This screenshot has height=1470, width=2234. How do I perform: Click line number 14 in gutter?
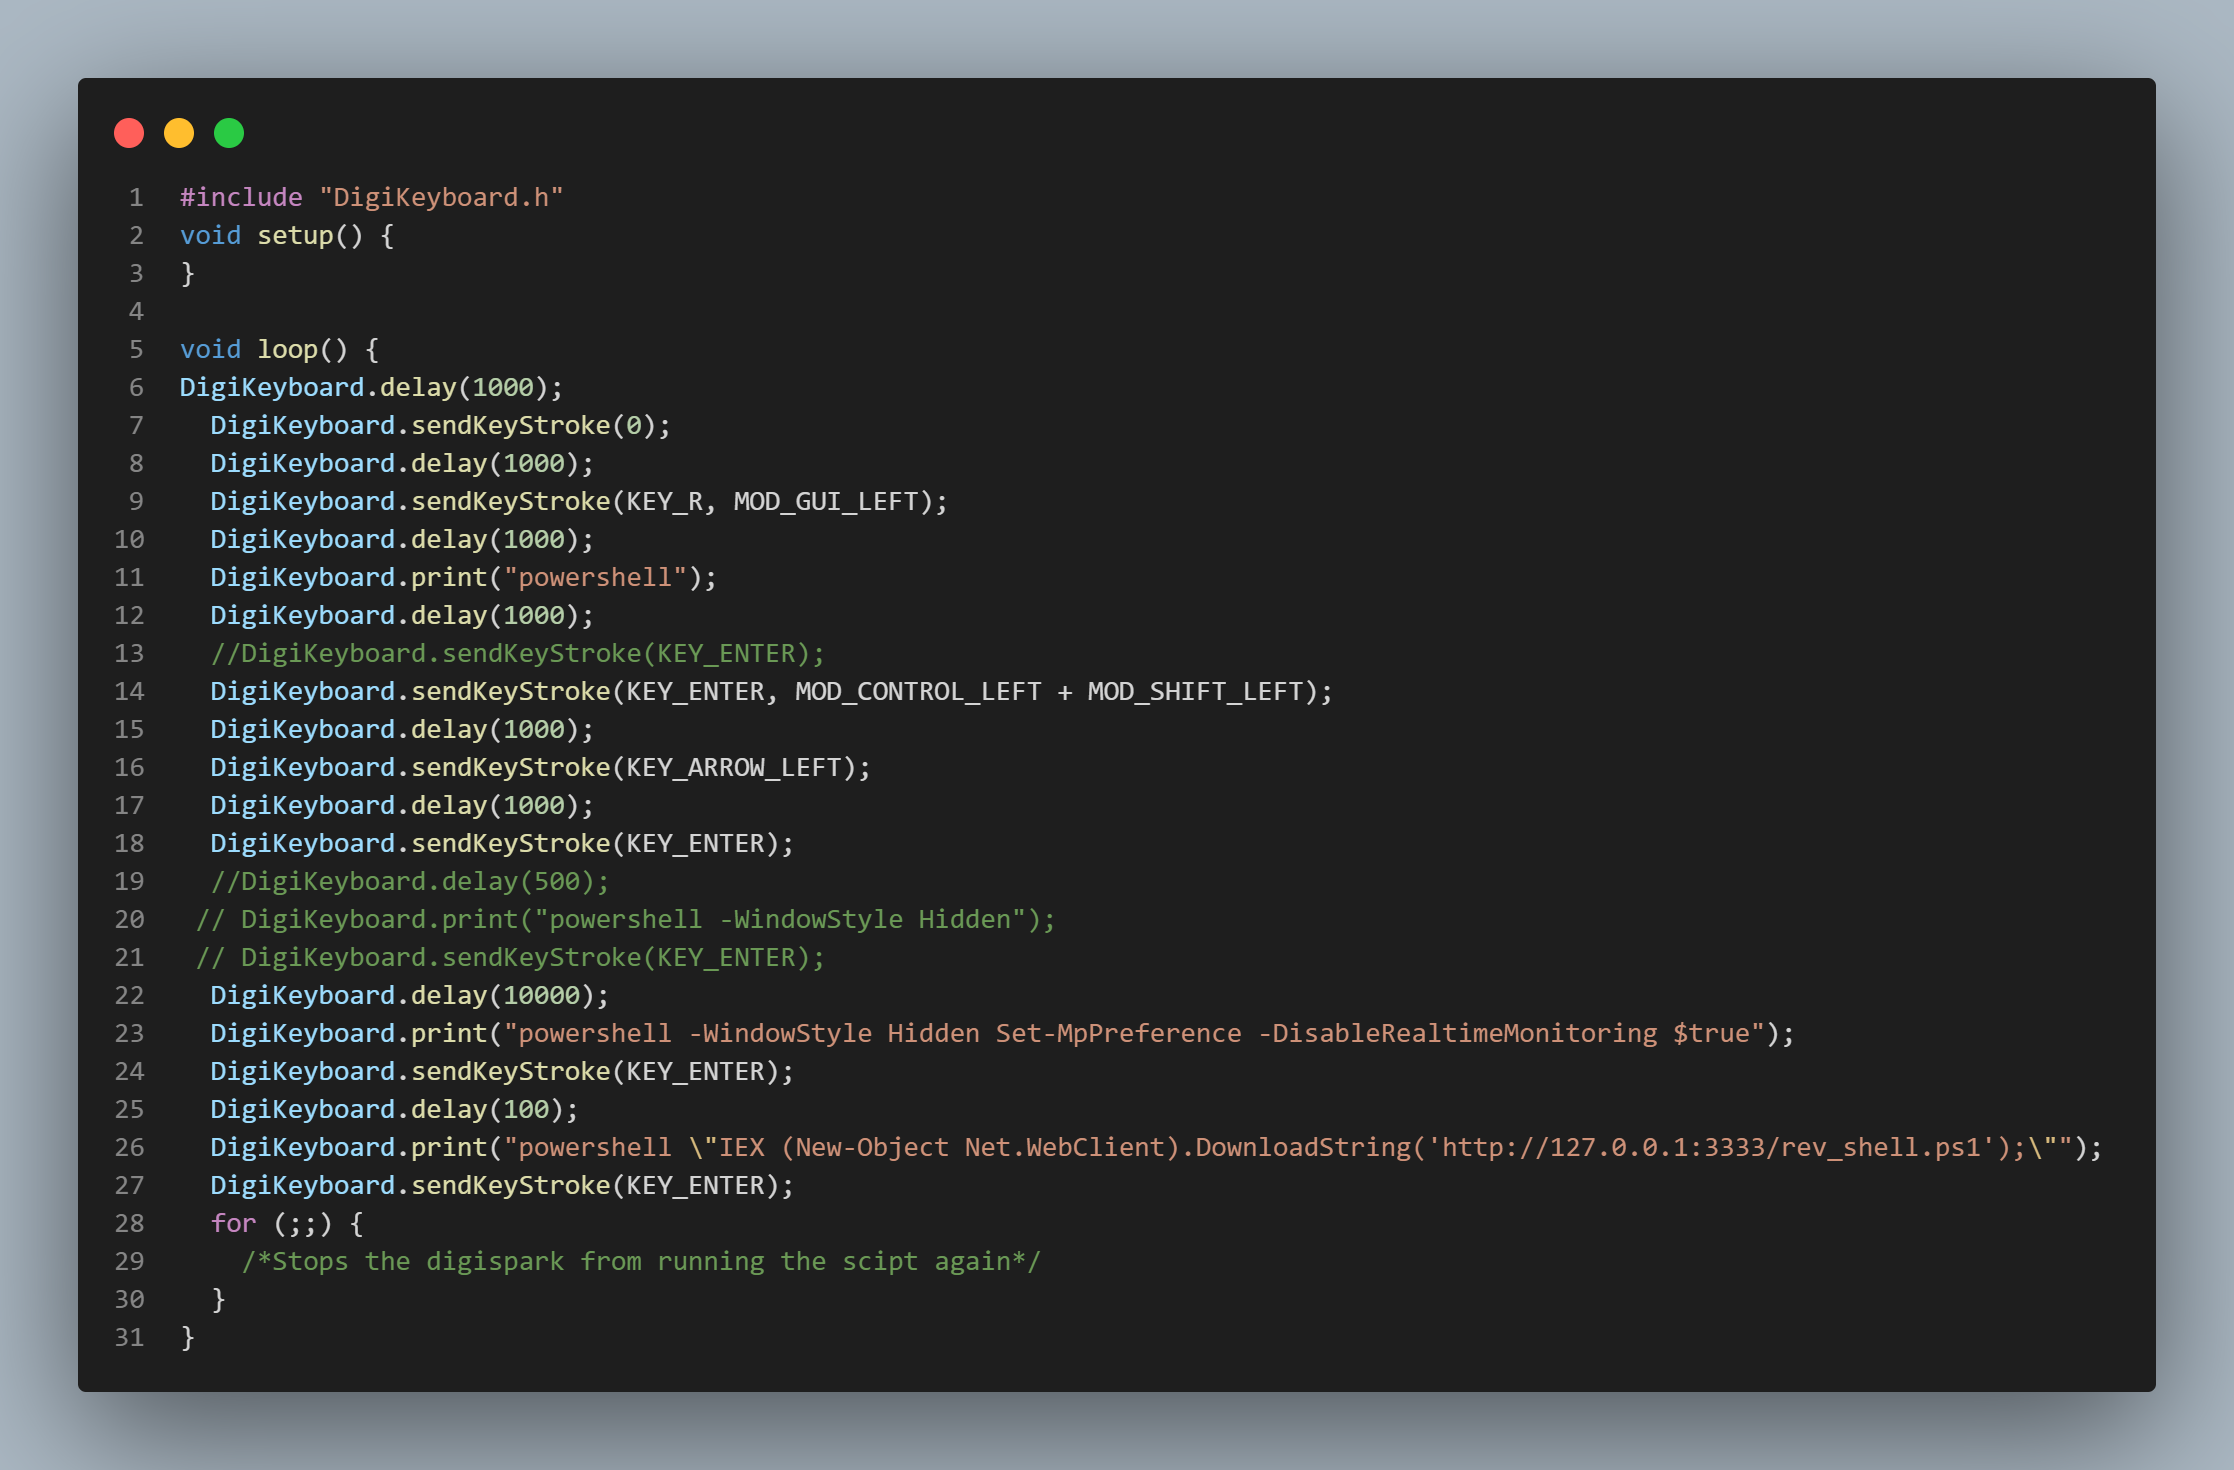[x=129, y=691]
